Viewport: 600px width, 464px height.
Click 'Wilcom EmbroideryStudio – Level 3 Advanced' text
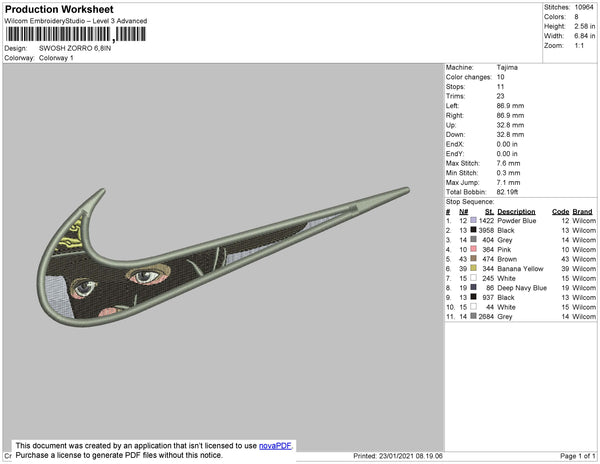(76, 21)
